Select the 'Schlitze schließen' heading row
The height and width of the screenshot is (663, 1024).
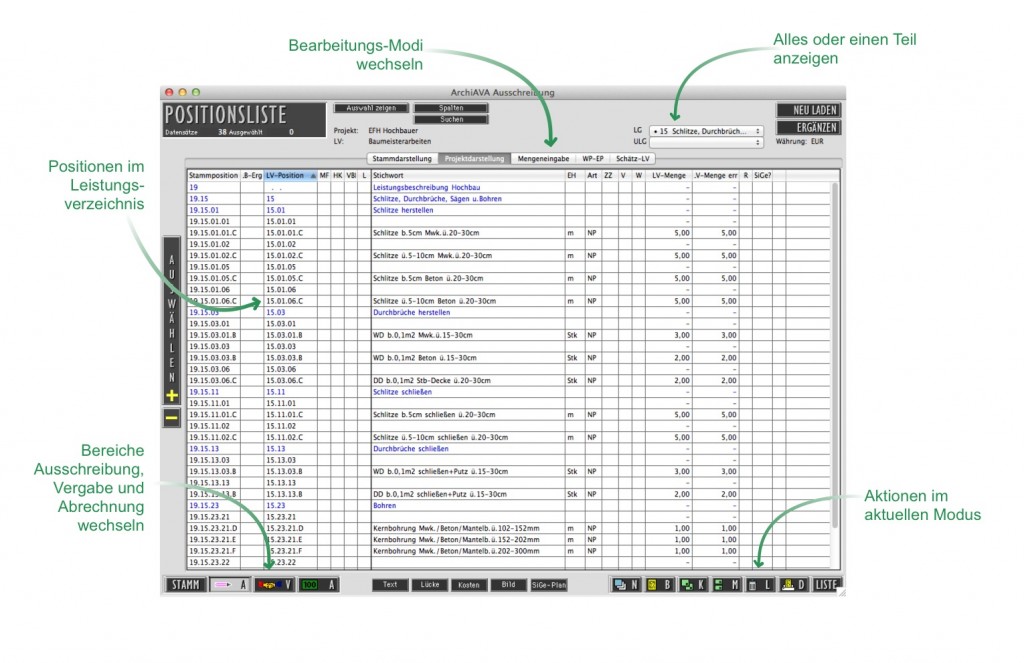[508, 392]
